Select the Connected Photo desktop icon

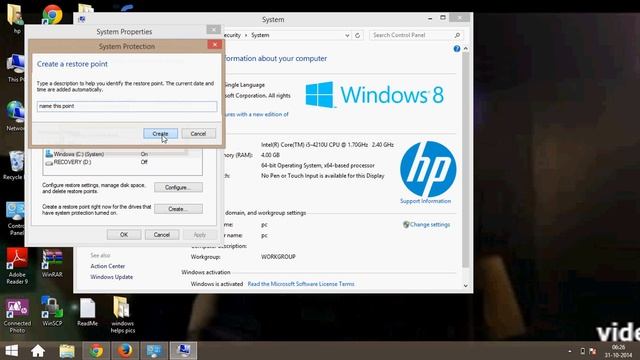click(17, 316)
